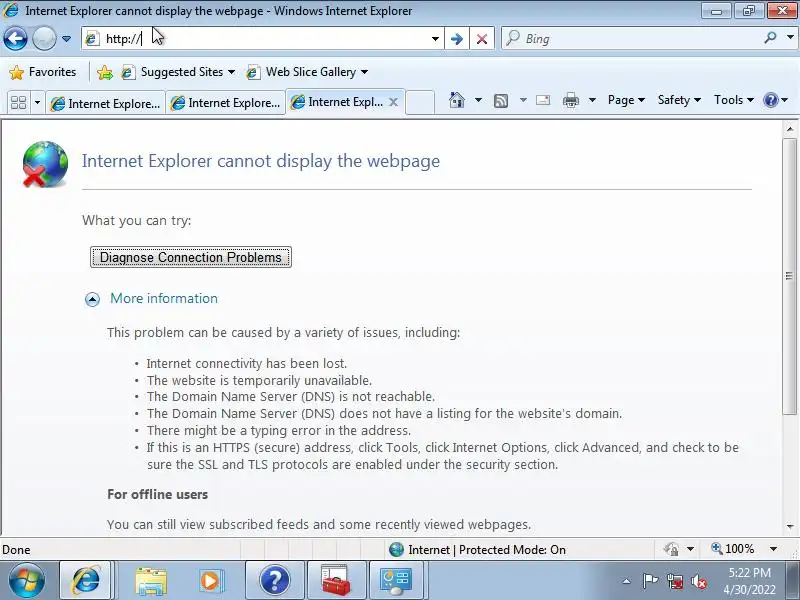This screenshot has width=800, height=600.
Task: Open the Print options dropdown arrow
Action: [x=592, y=100]
